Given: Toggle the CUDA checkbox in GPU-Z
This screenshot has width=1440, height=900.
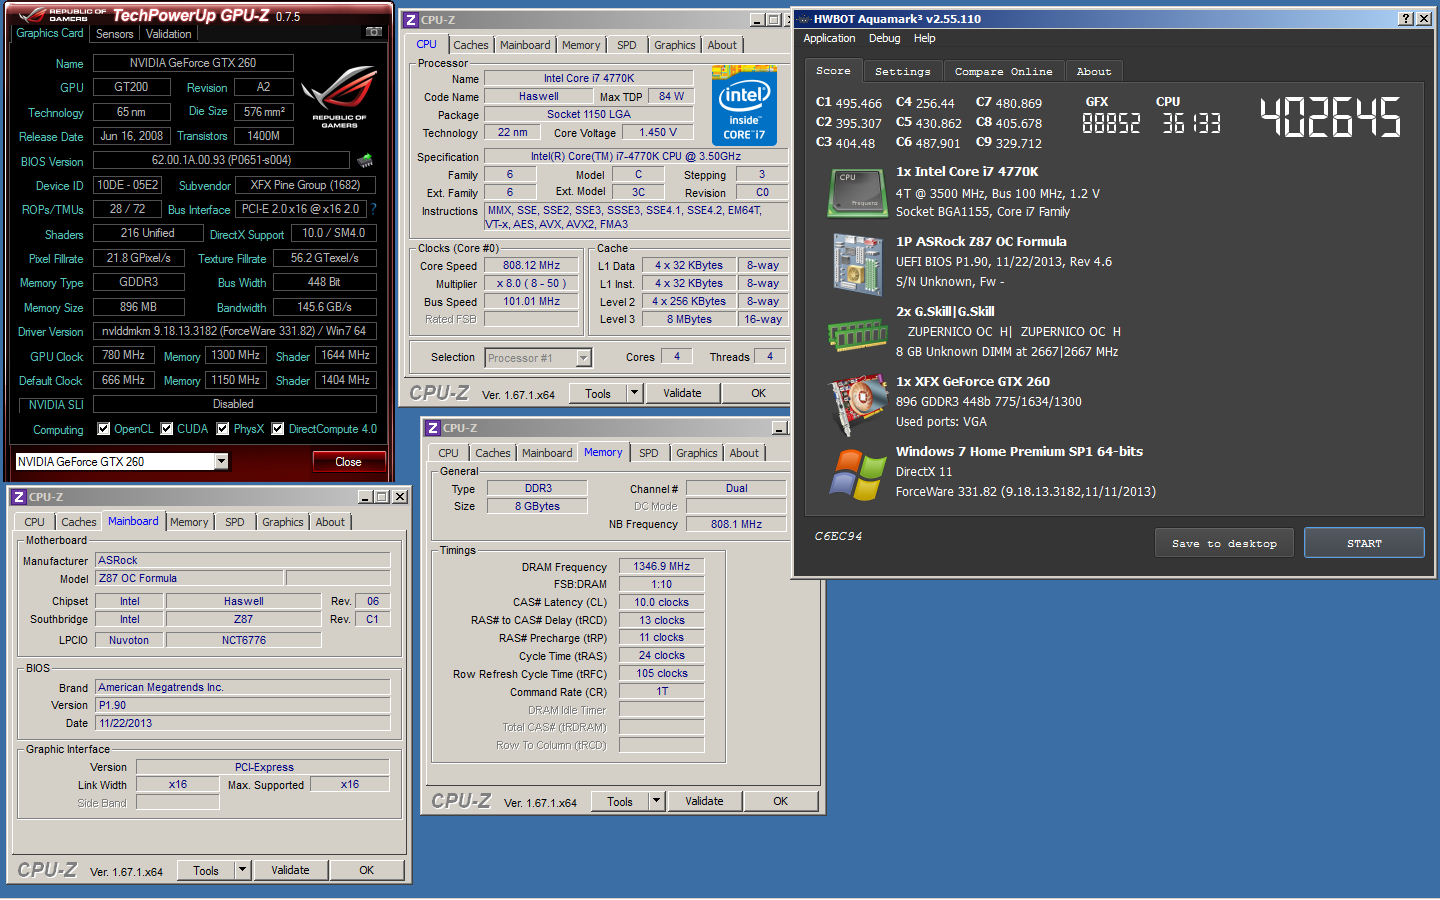Looking at the screenshot, I should click(x=167, y=429).
